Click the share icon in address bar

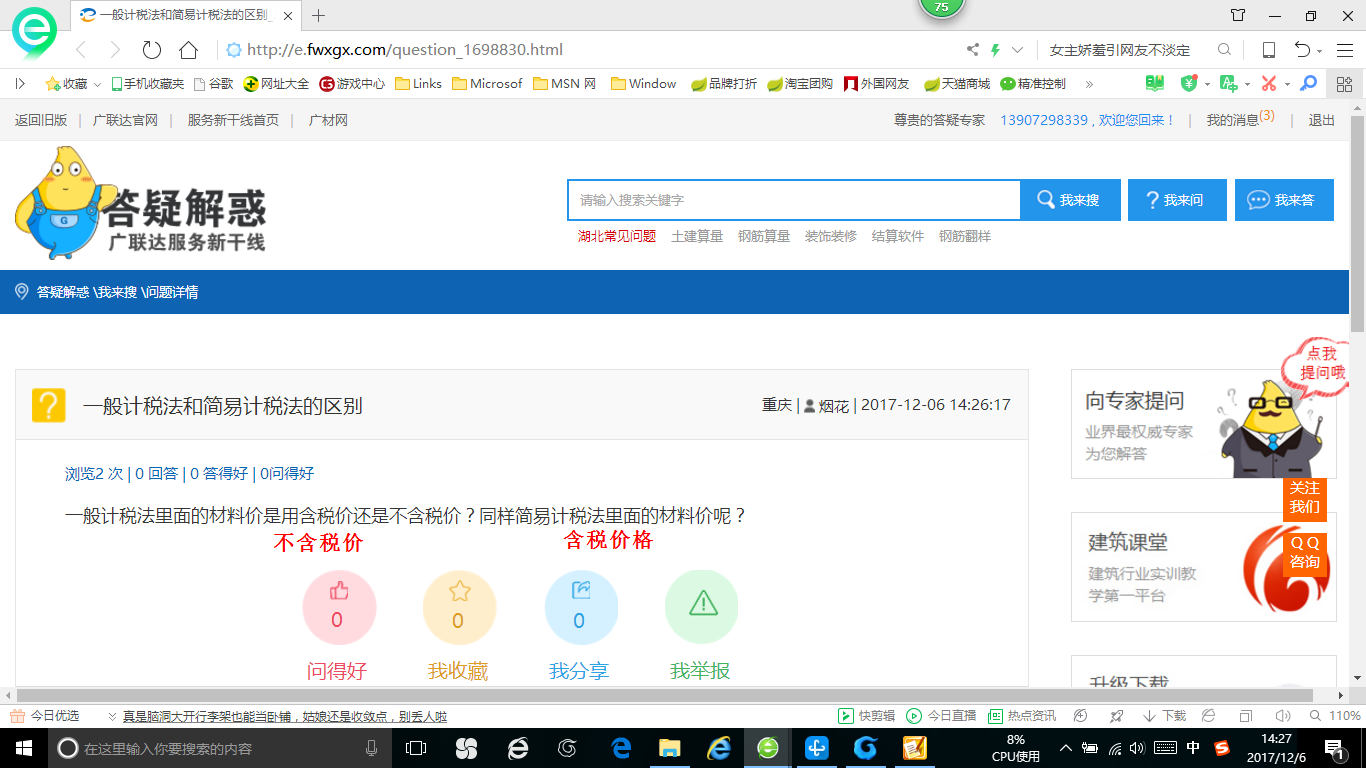(973, 50)
